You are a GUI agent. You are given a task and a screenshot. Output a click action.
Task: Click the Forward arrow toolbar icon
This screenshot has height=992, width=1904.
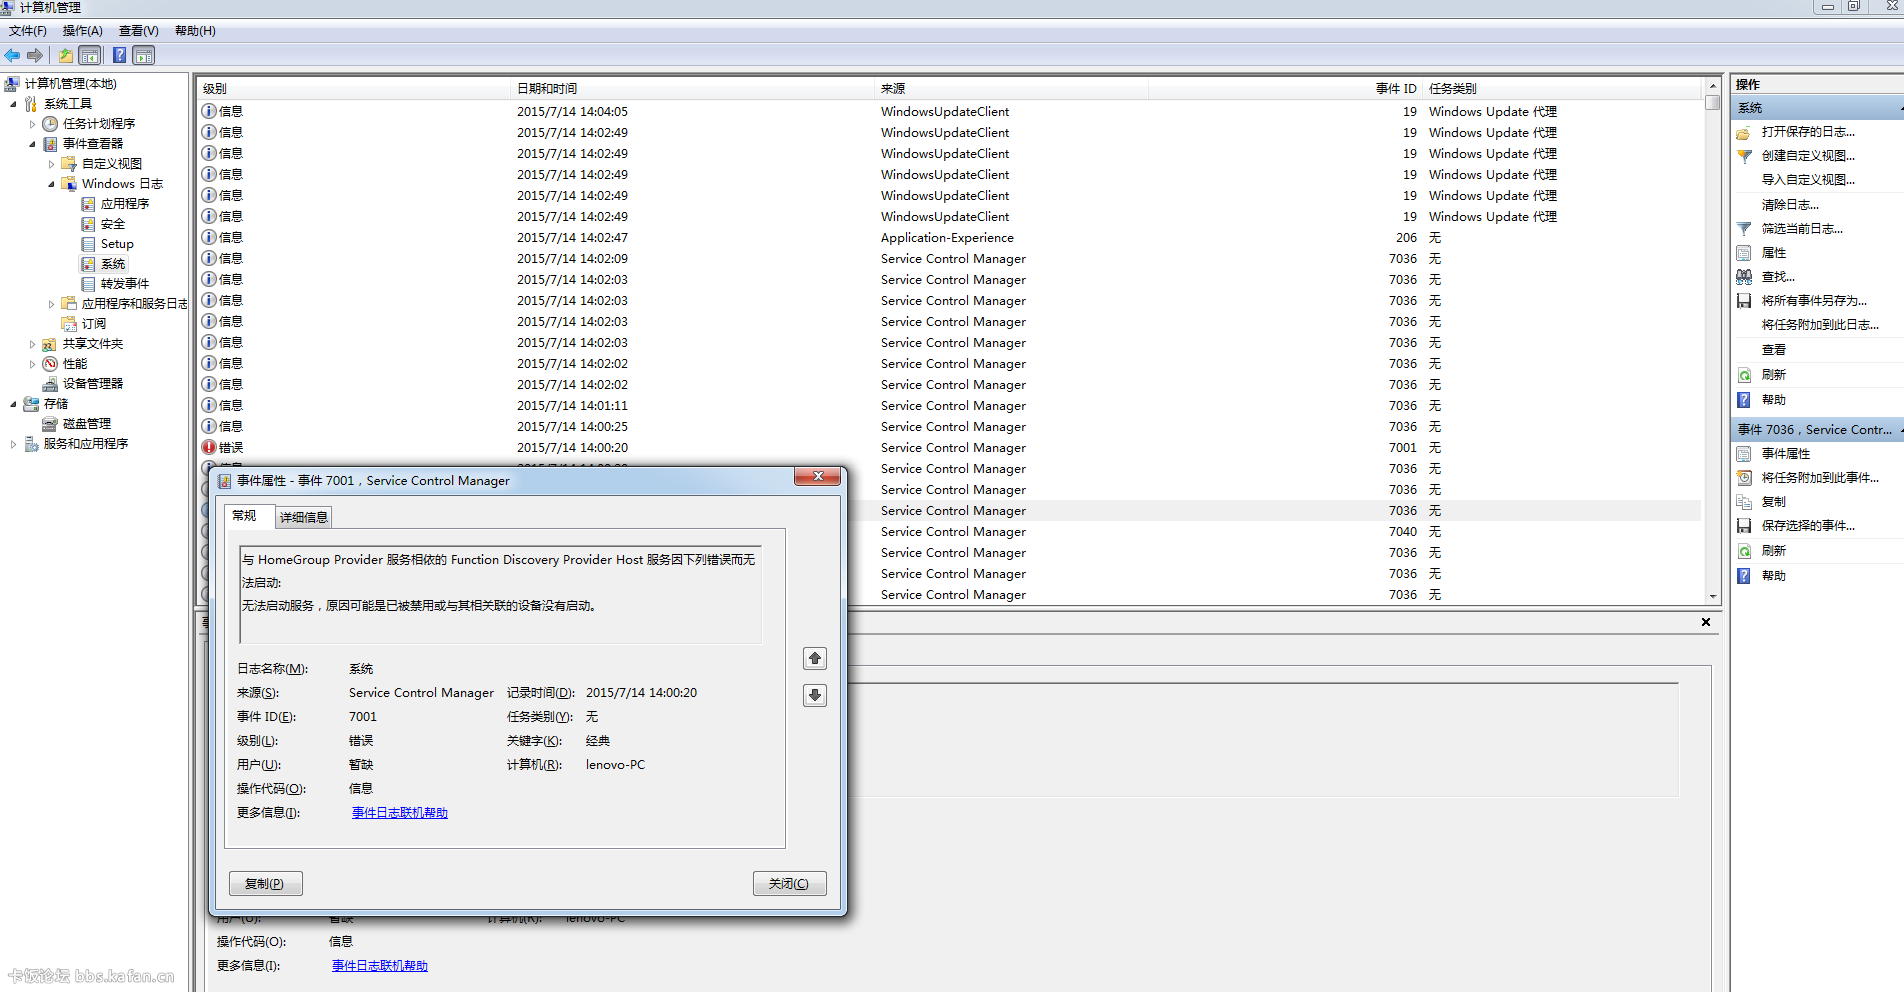35,55
